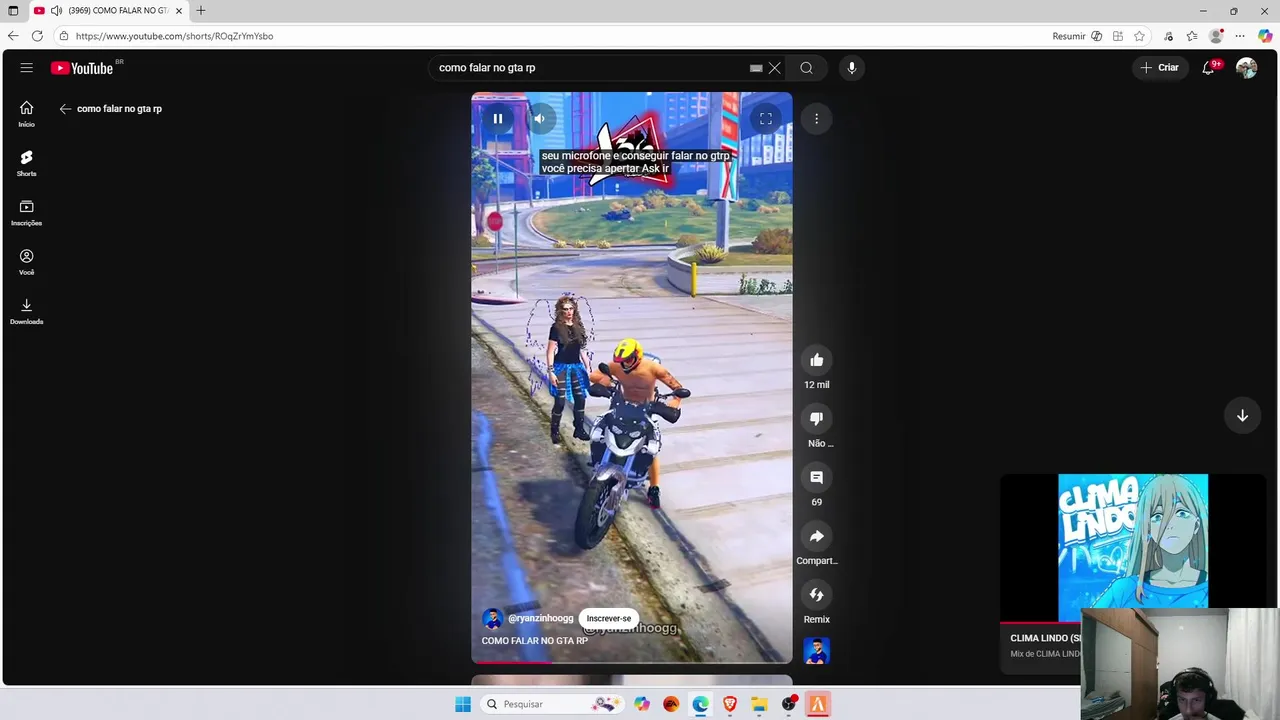Viewport: 1280px width, 720px height.
Task: Enter fullscreen for the Short
Action: [x=766, y=118]
